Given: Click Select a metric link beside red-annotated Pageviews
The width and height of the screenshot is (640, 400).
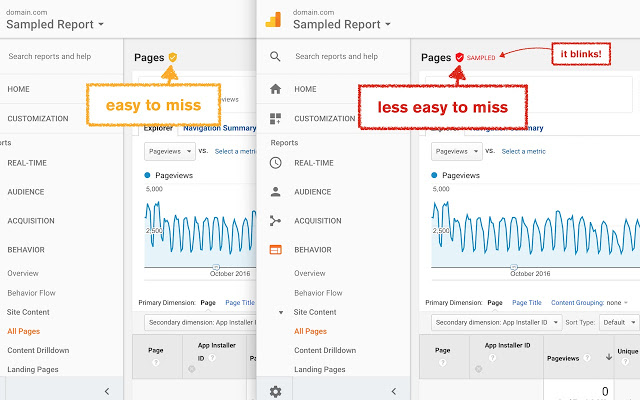Looking at the screenshot, I should (523, 151).
